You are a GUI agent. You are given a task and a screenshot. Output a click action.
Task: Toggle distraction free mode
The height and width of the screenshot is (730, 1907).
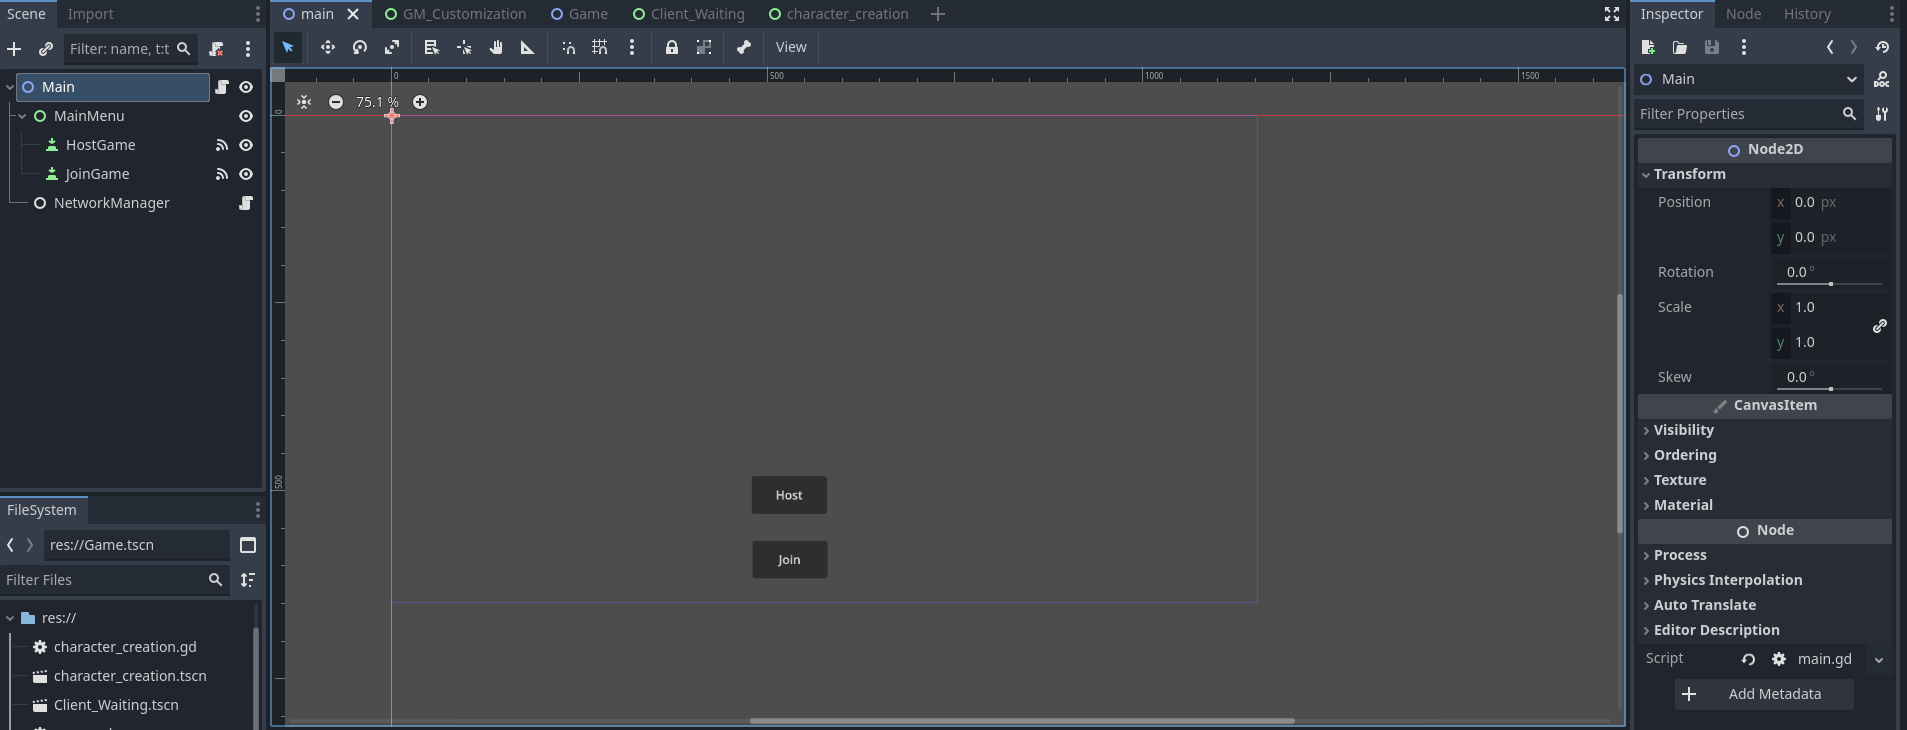1612,14
